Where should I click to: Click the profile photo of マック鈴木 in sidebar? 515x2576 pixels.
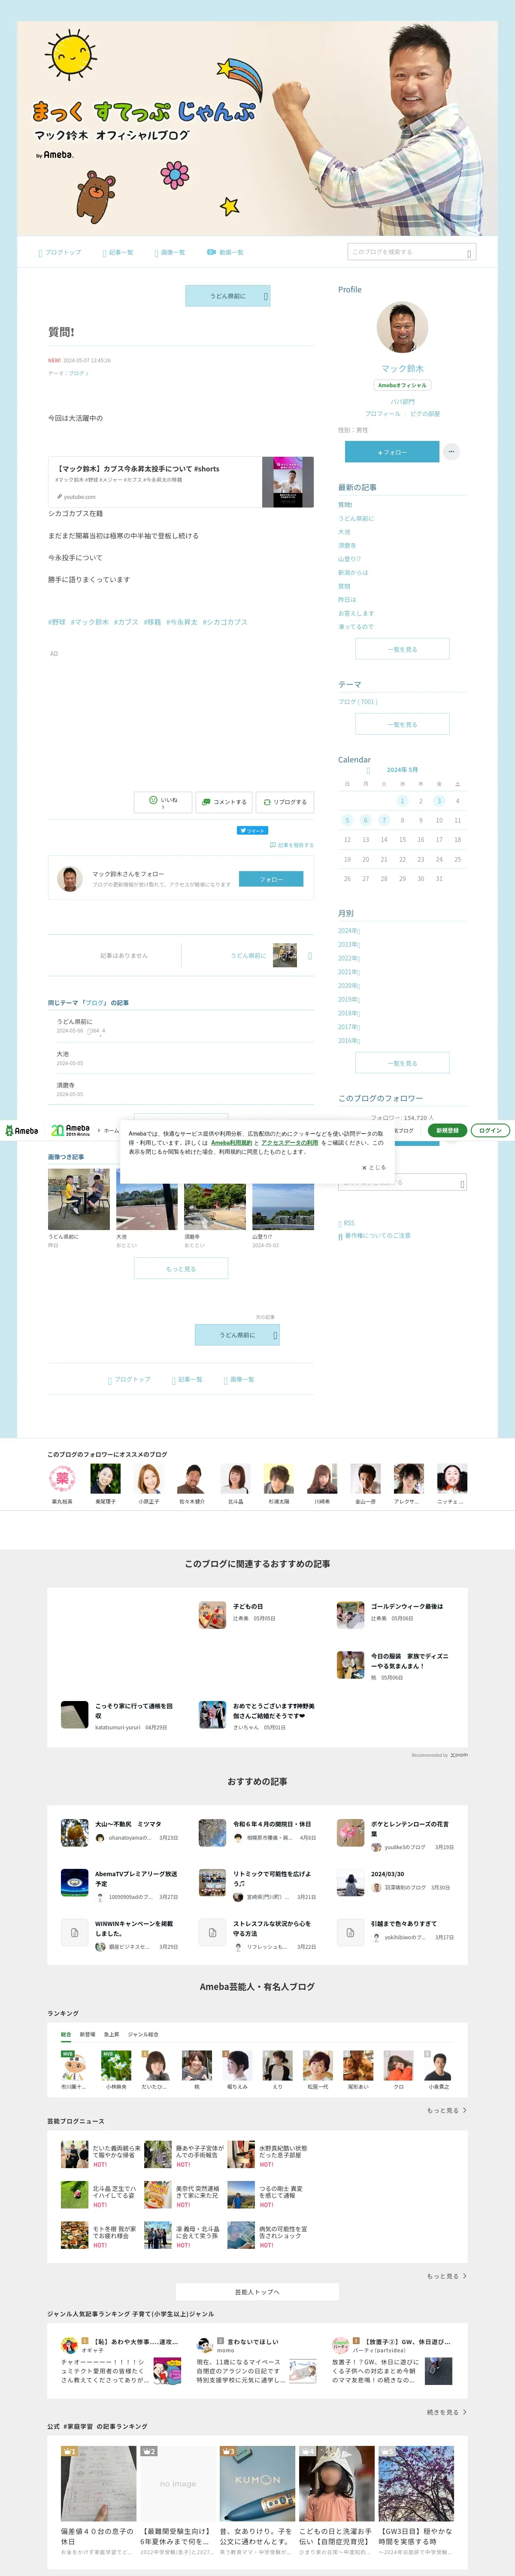click(x=402, y=327)
